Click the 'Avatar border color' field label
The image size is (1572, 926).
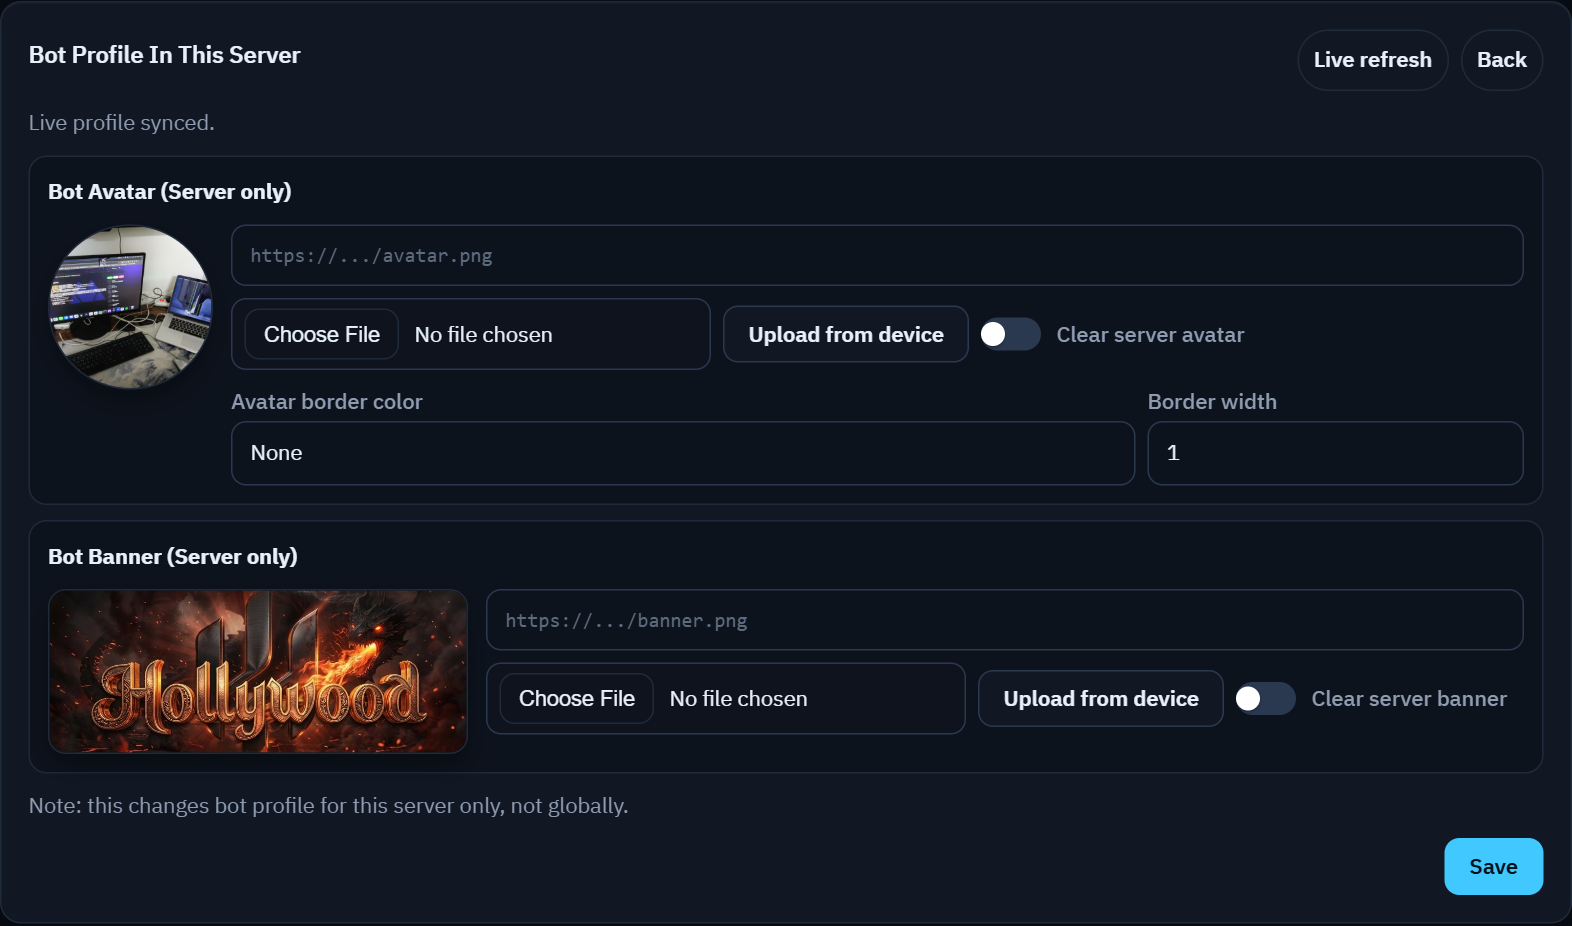click(327, 402)
